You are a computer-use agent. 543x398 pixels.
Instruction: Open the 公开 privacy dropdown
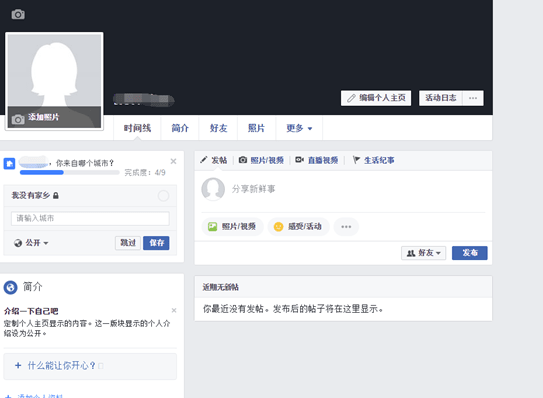(x=31, y=243)
